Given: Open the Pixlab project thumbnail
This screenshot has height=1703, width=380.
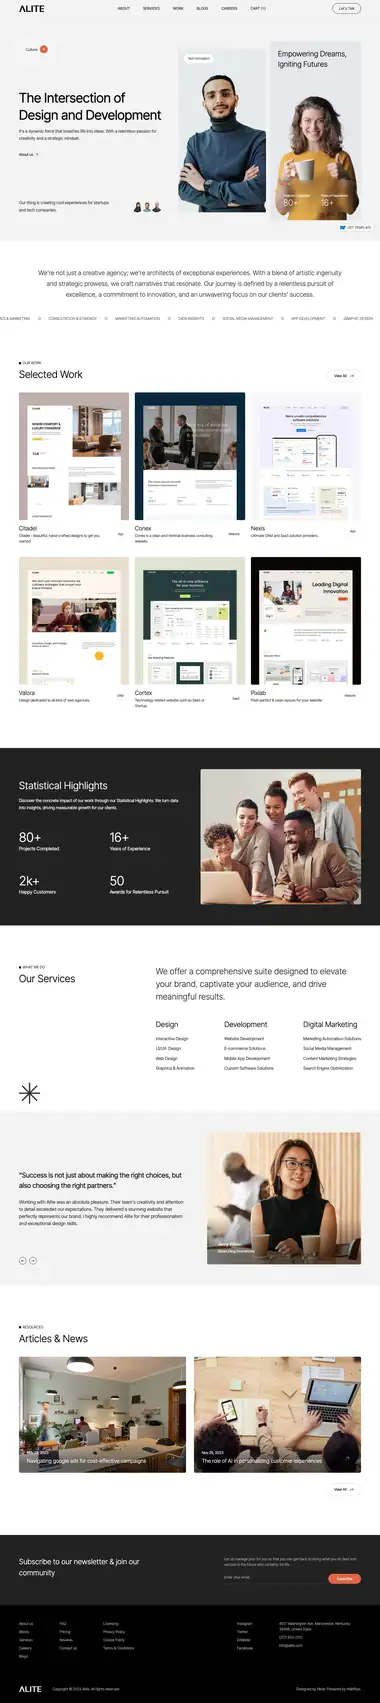Looking at the screenshot, I should pos(306,621).
